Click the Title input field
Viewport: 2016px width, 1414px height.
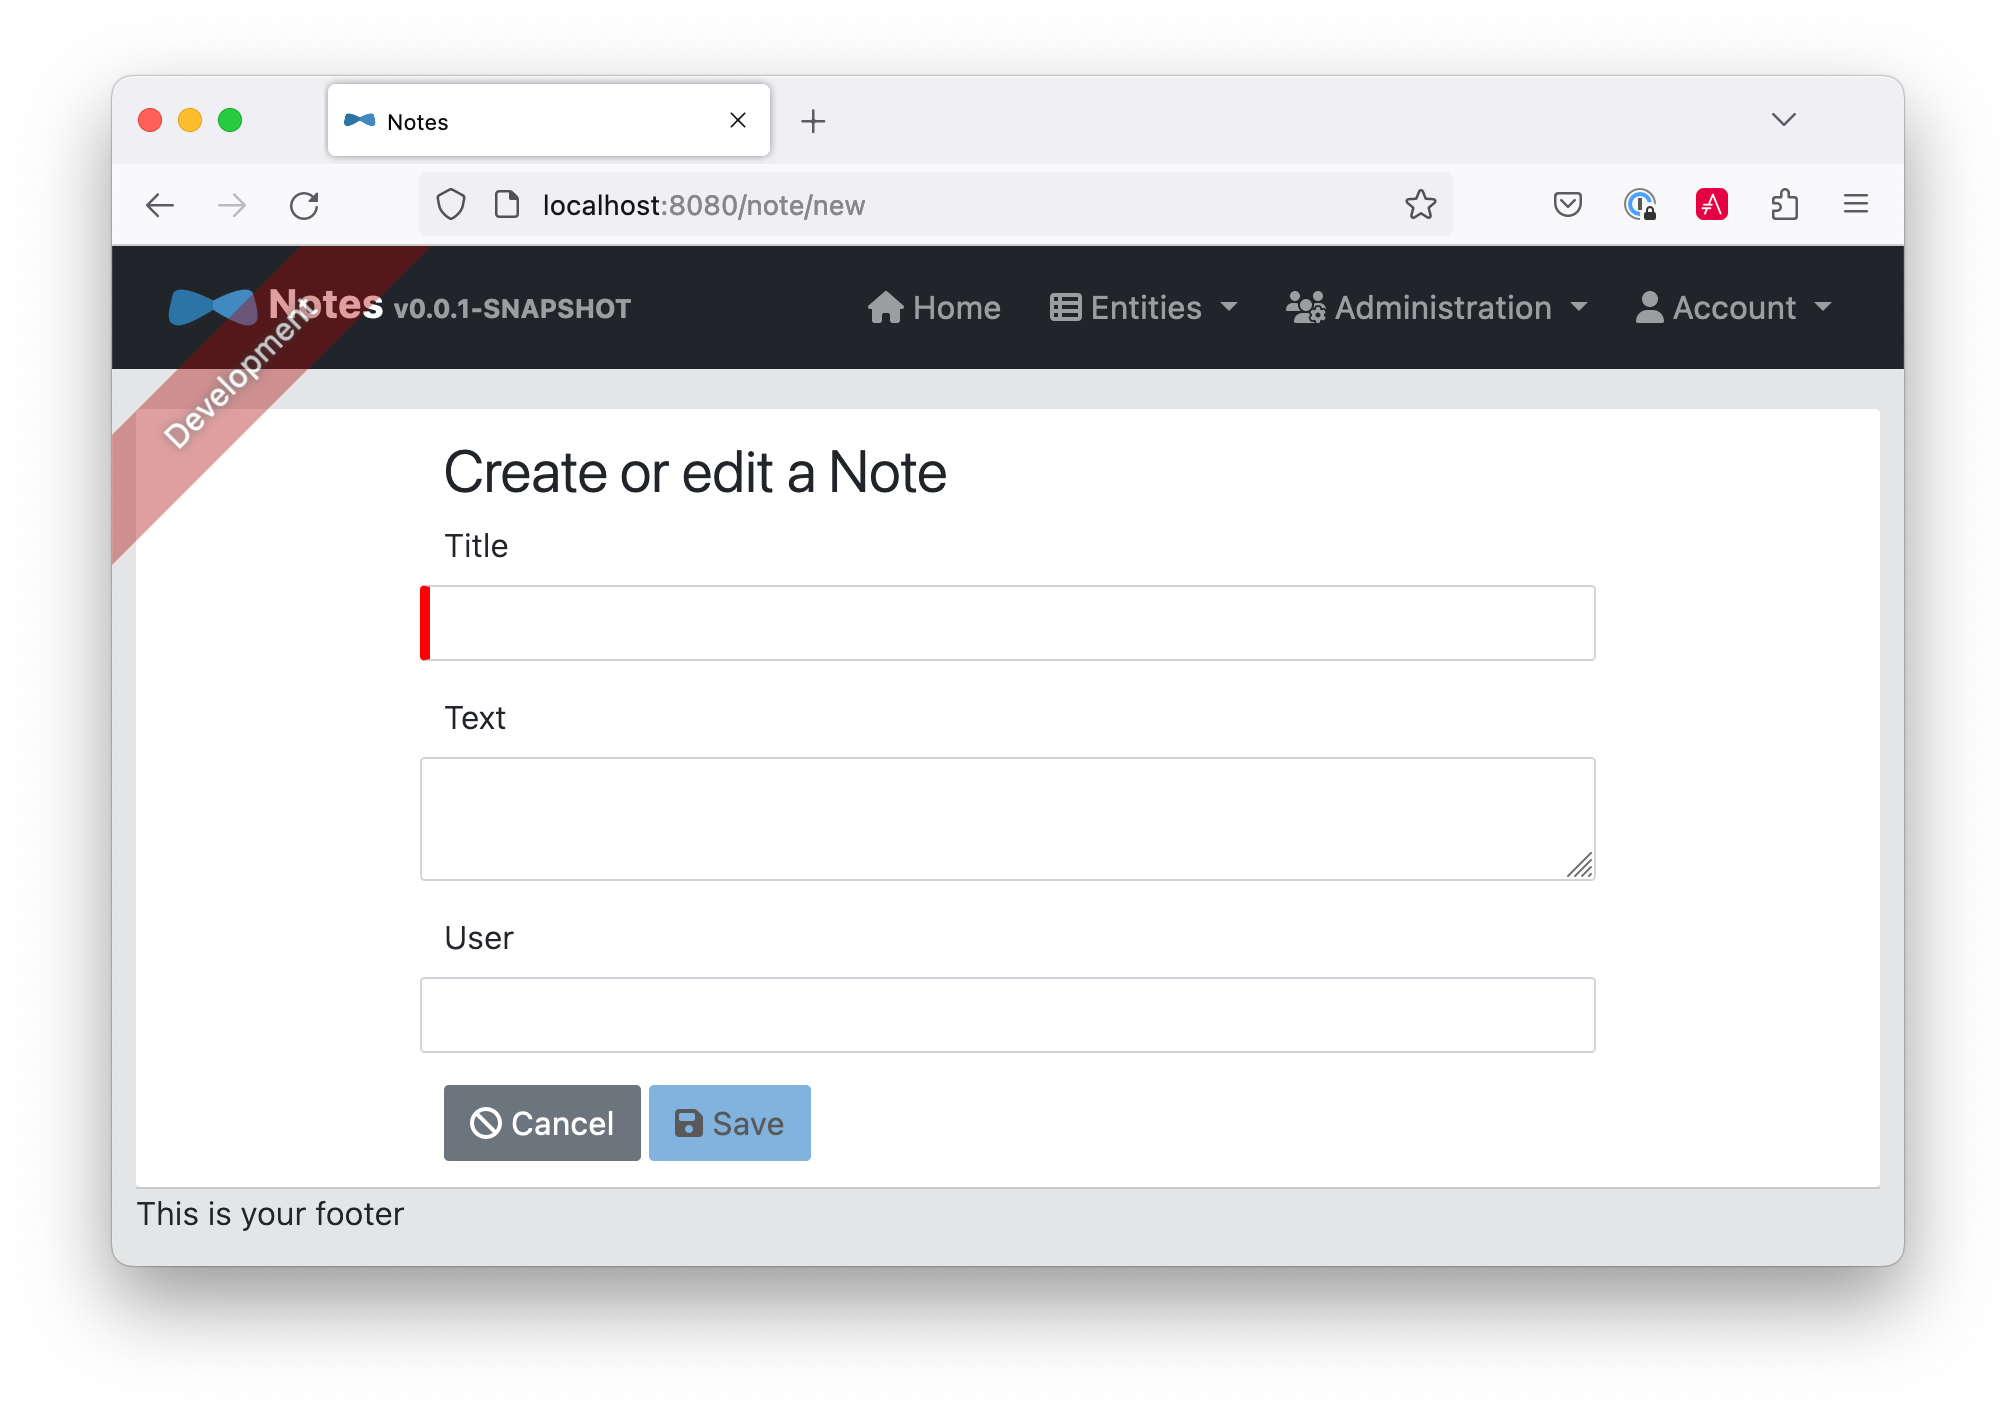click(1011, 622)
